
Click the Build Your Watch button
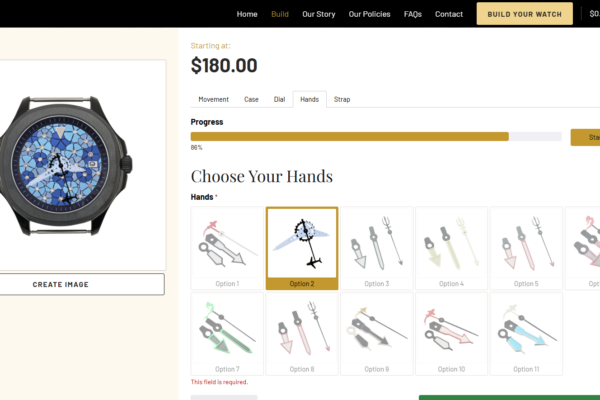pyautogui.click(x=525, y=14)
